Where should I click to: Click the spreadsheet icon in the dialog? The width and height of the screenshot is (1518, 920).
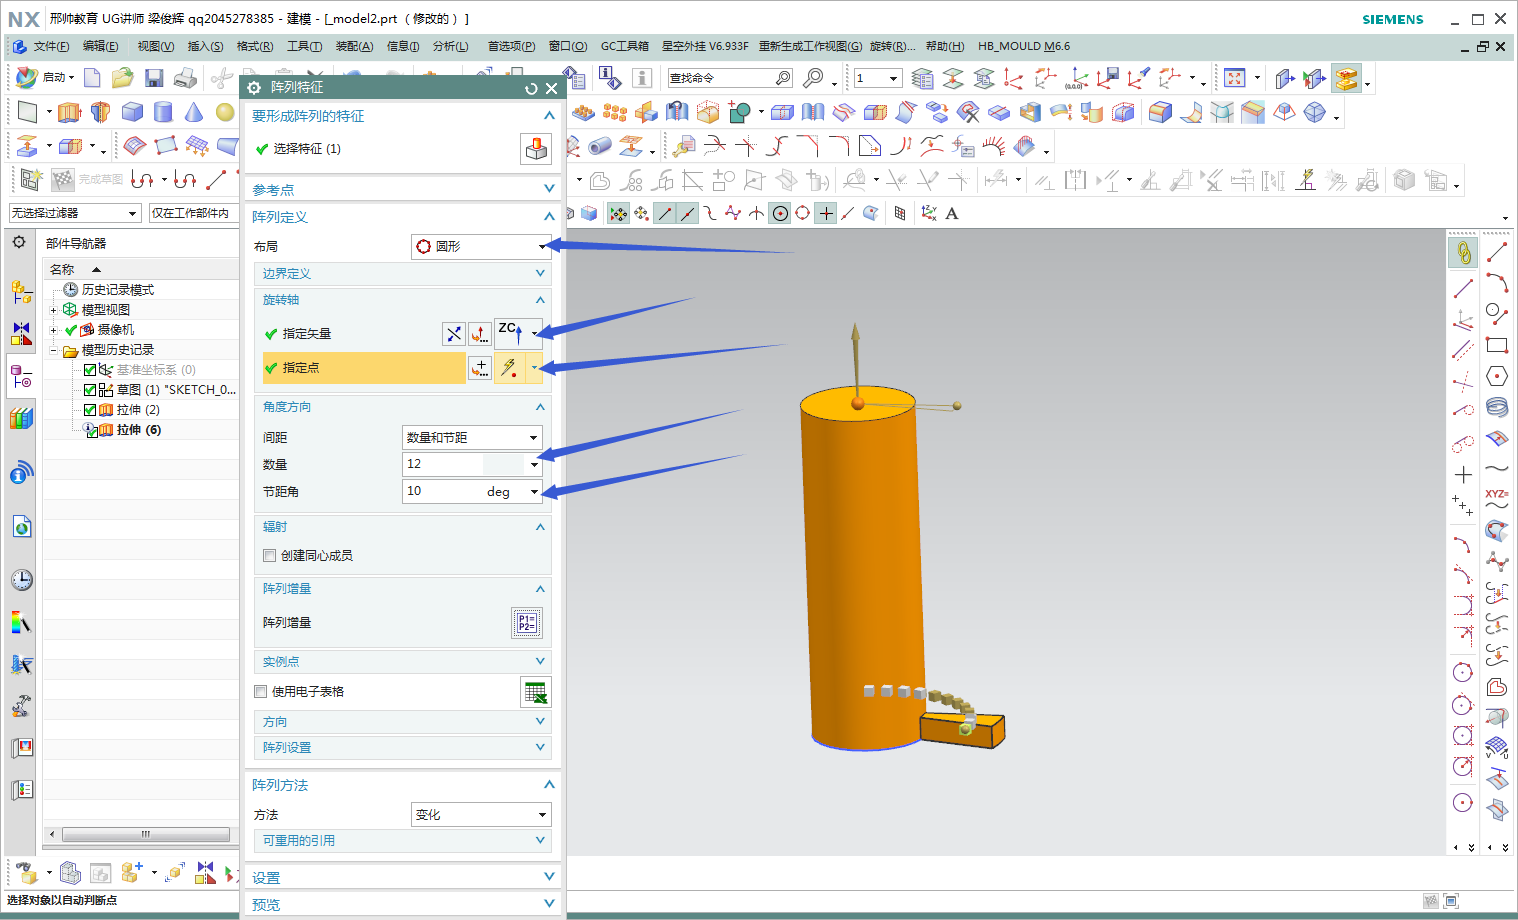point(535,692)
